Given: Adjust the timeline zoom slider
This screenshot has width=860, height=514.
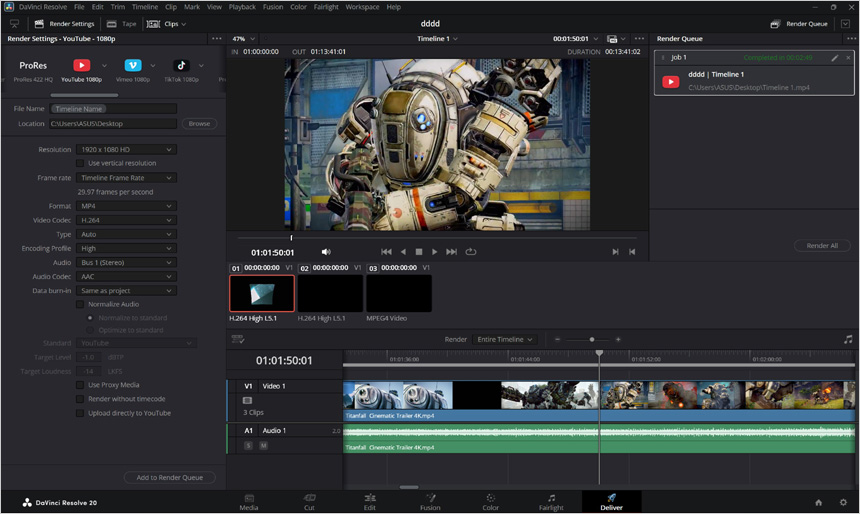Looking at the screenshot, I should 591,339.
